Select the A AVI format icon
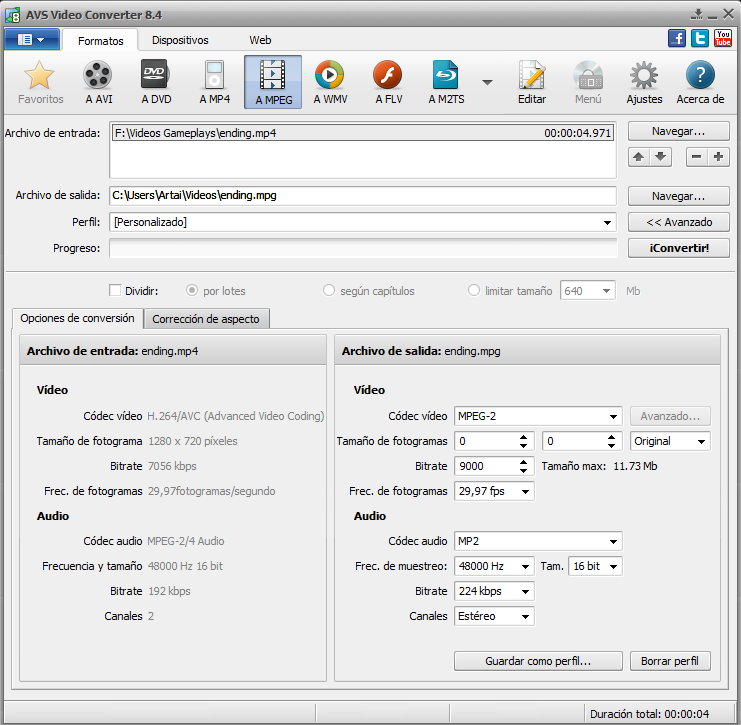Viewport: 741px width, 725px height. click(98, 82)
